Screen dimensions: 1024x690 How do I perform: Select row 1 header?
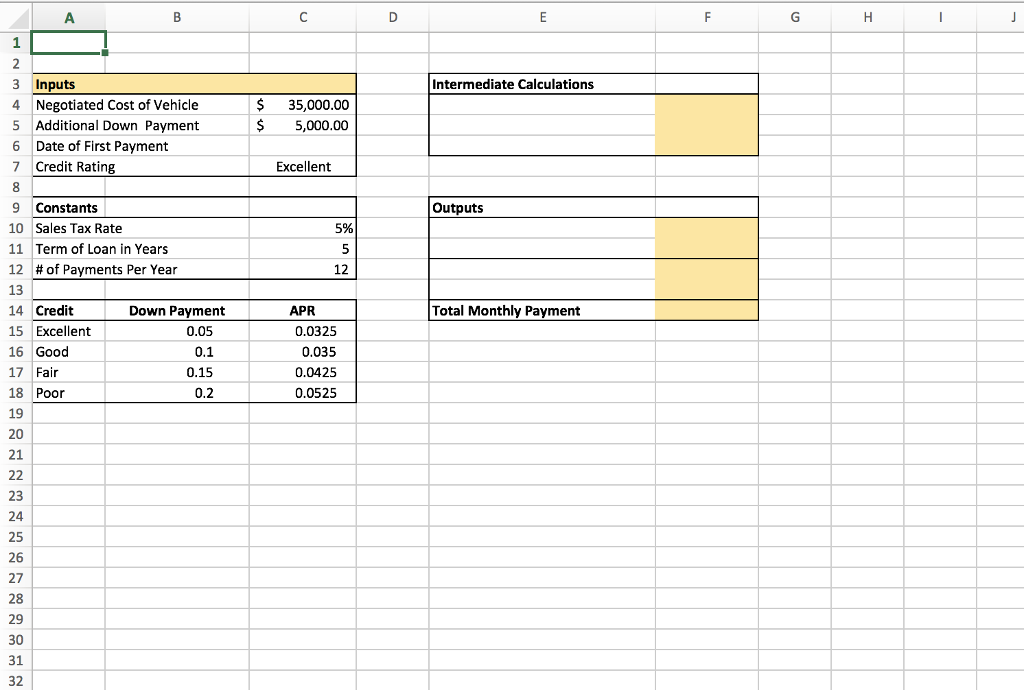[16, 43]
